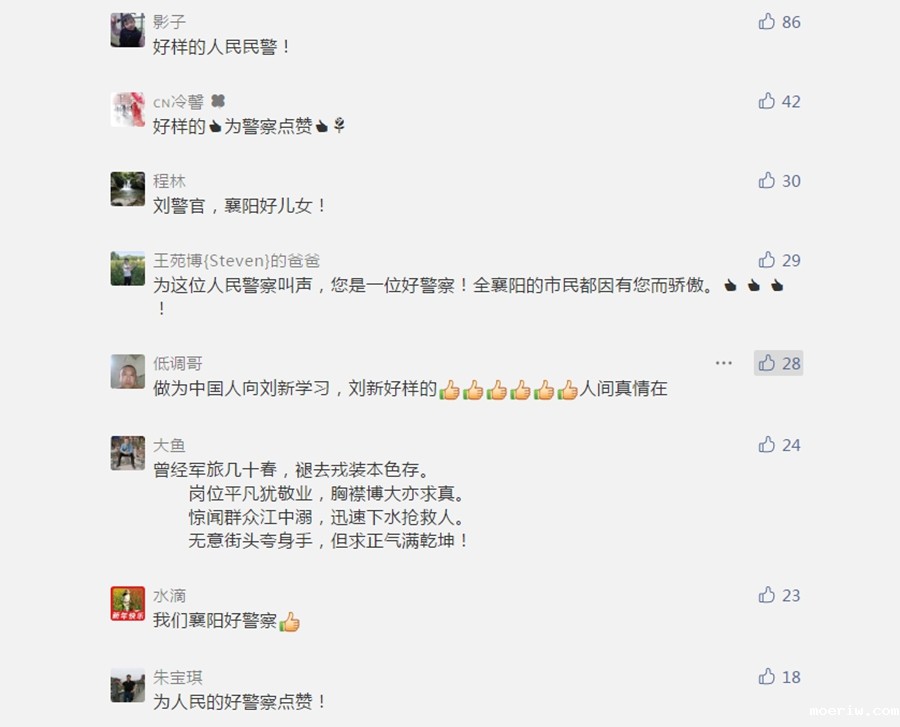The image size is (900, 727).
Task: Toggle the highlighted like on 低调哥's comment
Action: tap(778, 363)
